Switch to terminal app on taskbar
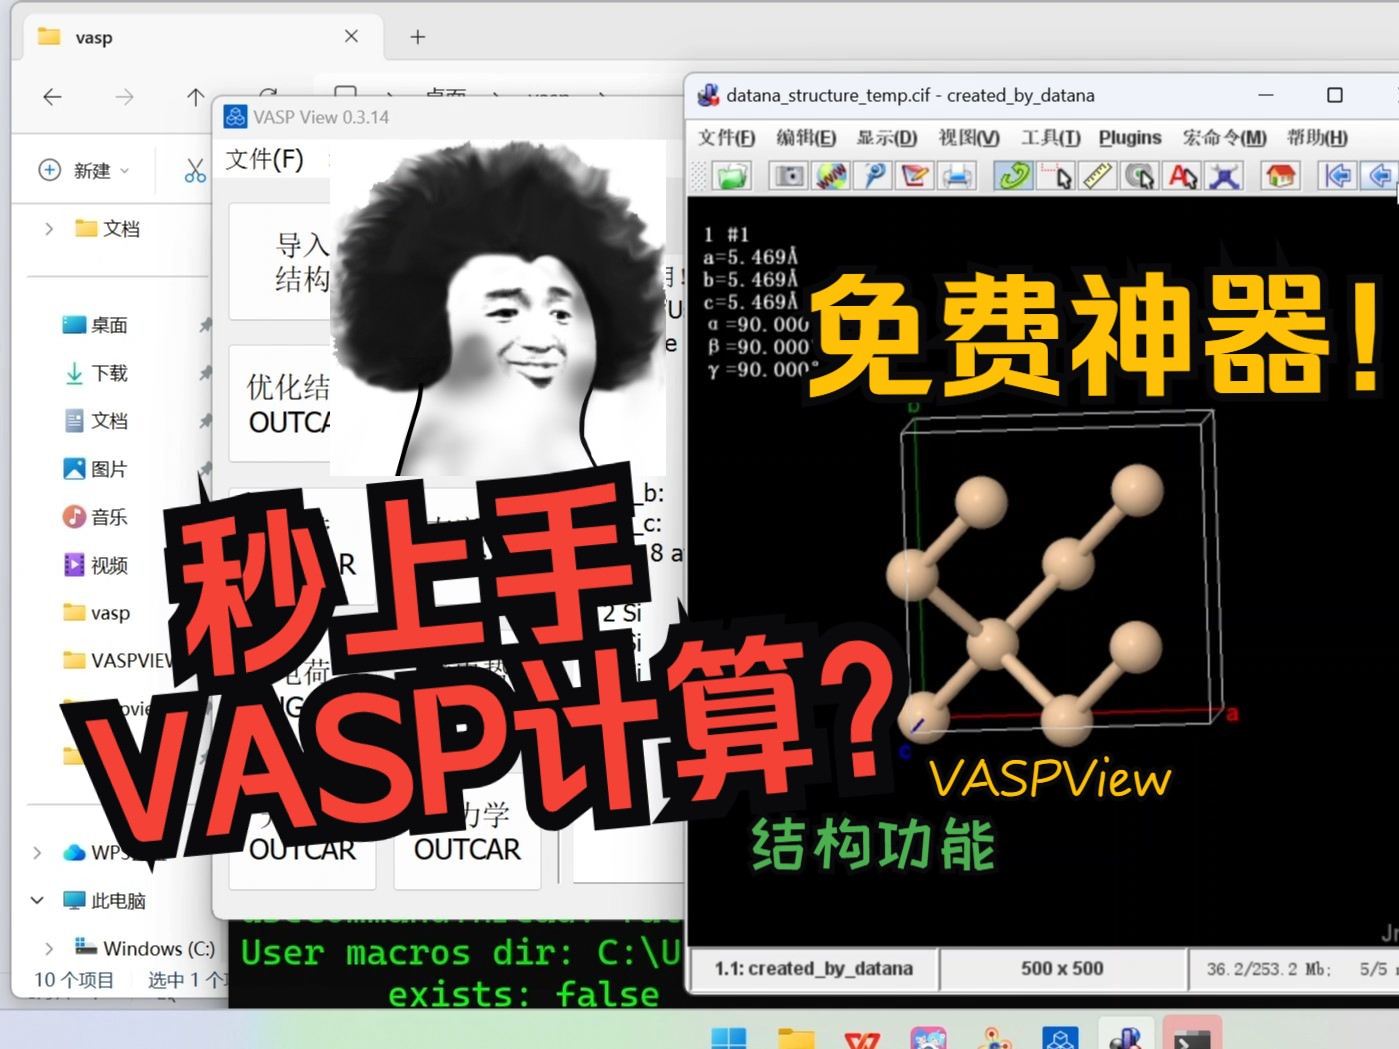This screenshot has height=1049, width=1399. click(x=1192, y=1038)
